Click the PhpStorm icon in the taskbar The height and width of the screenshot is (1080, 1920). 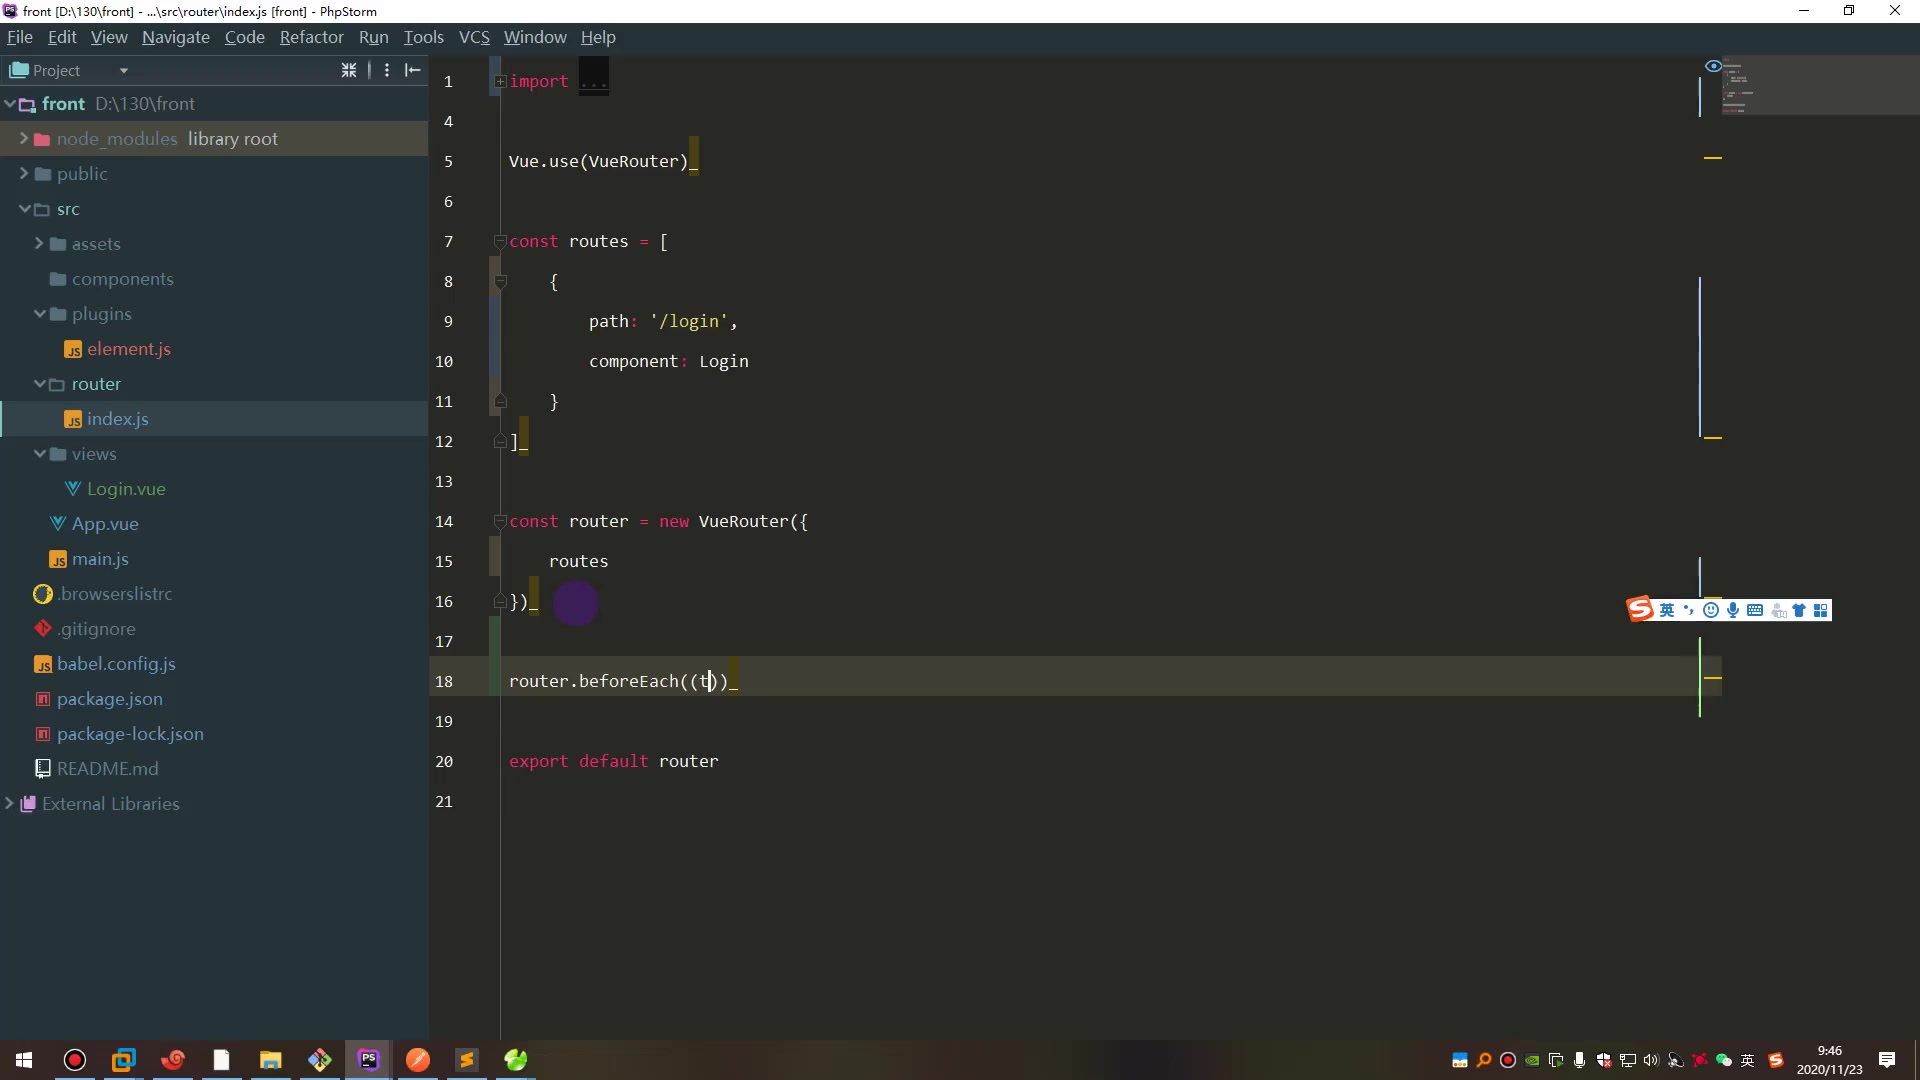369,1060
